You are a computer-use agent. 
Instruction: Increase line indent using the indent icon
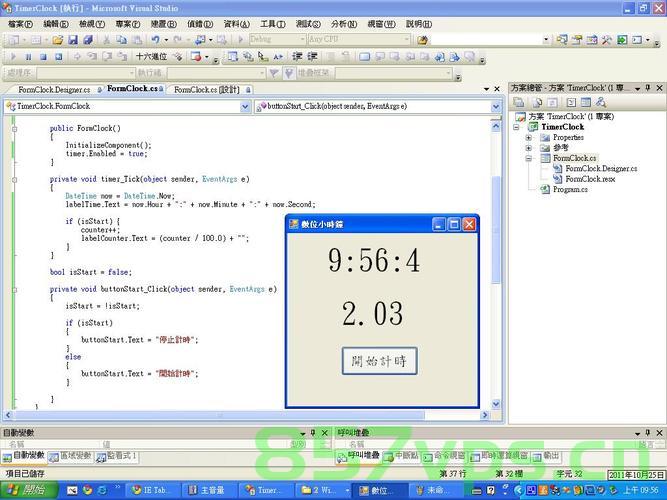(312, 57)
